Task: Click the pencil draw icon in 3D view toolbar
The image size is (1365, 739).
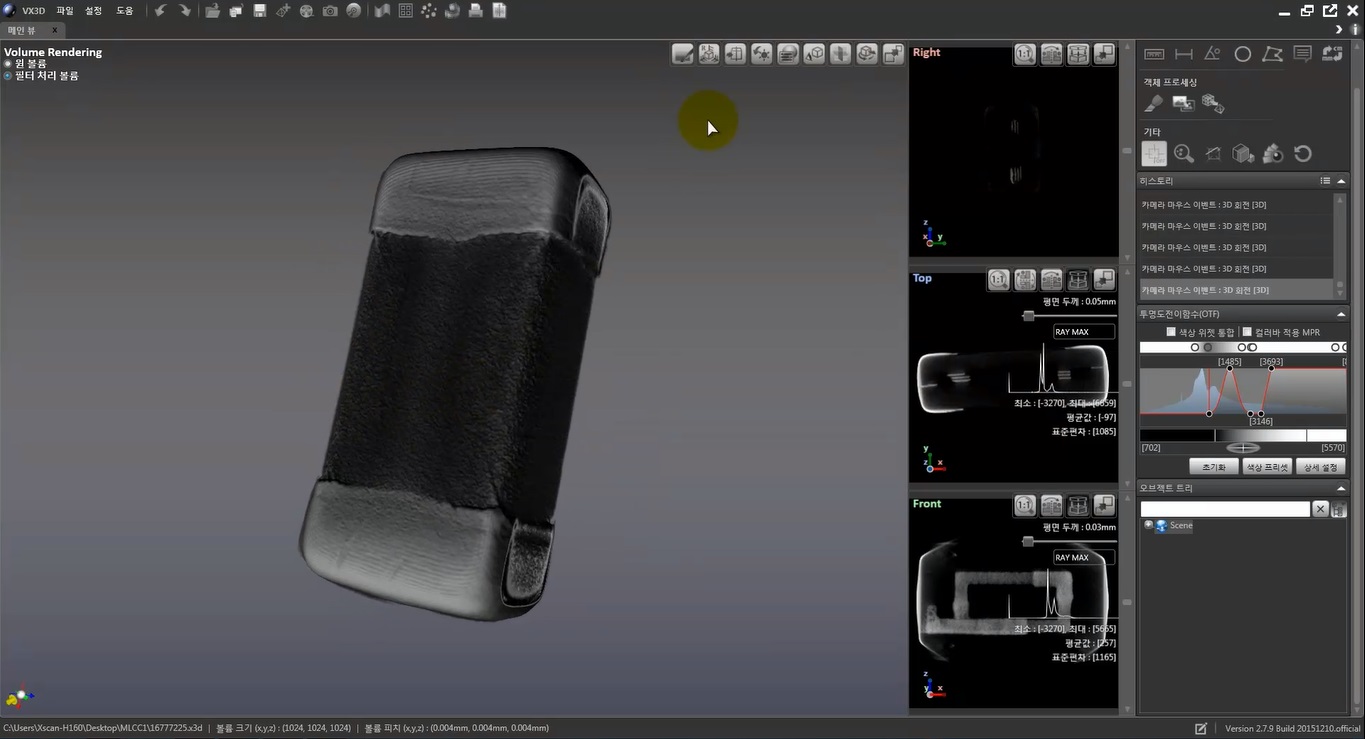Action: (x=683, y=54)
